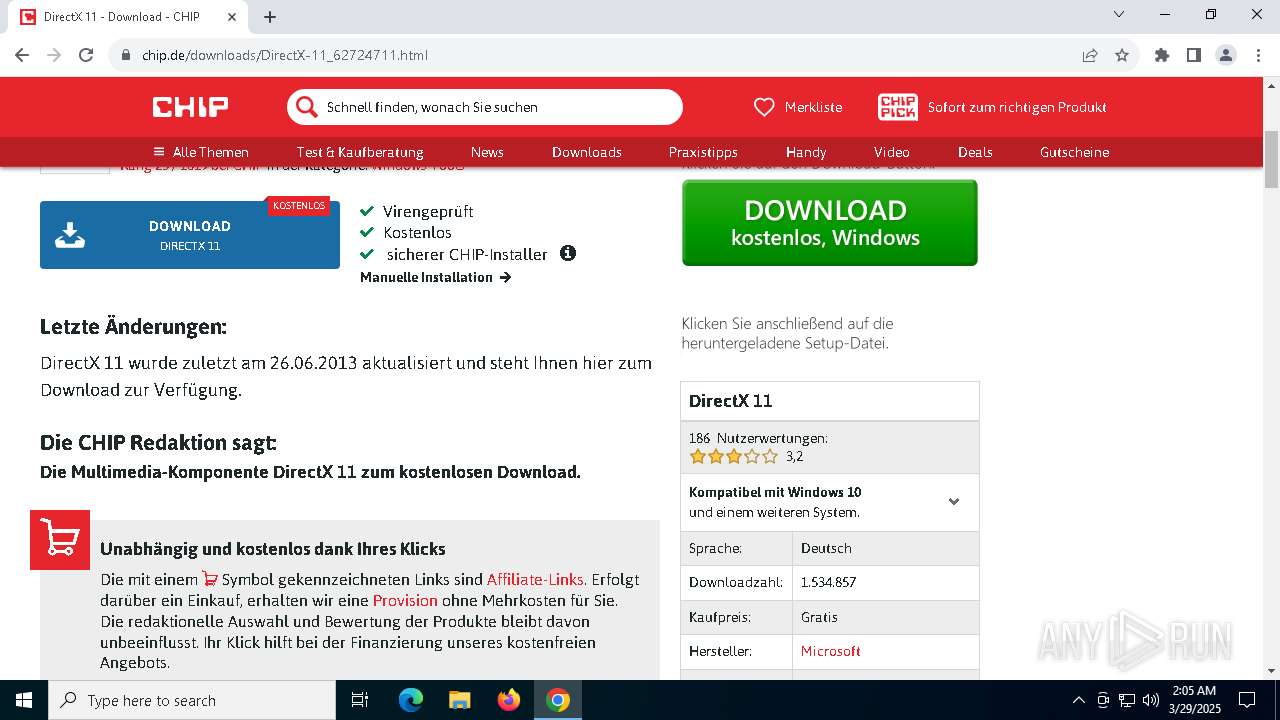This screenshot has height=720, width=1280.
Task: Open Microsoft Hersteller link
Action: click(x=830, y=651)
